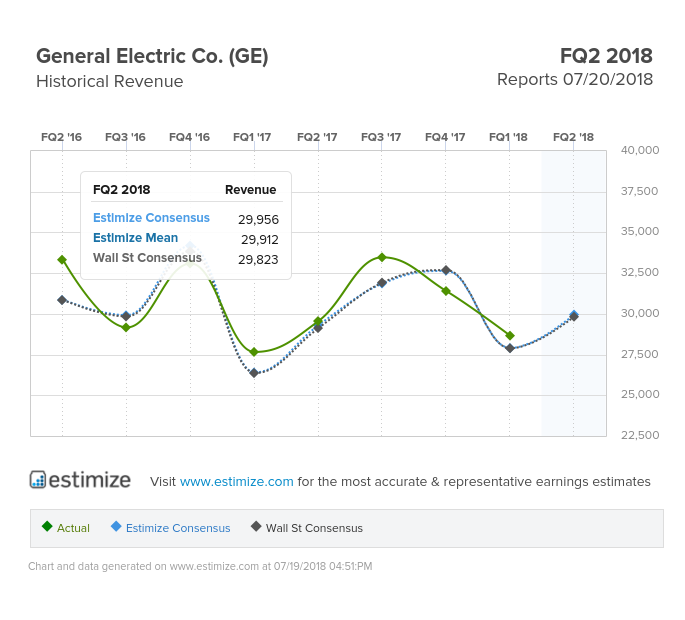Click the chart generated timestamp footer

(x=200, y=566)
